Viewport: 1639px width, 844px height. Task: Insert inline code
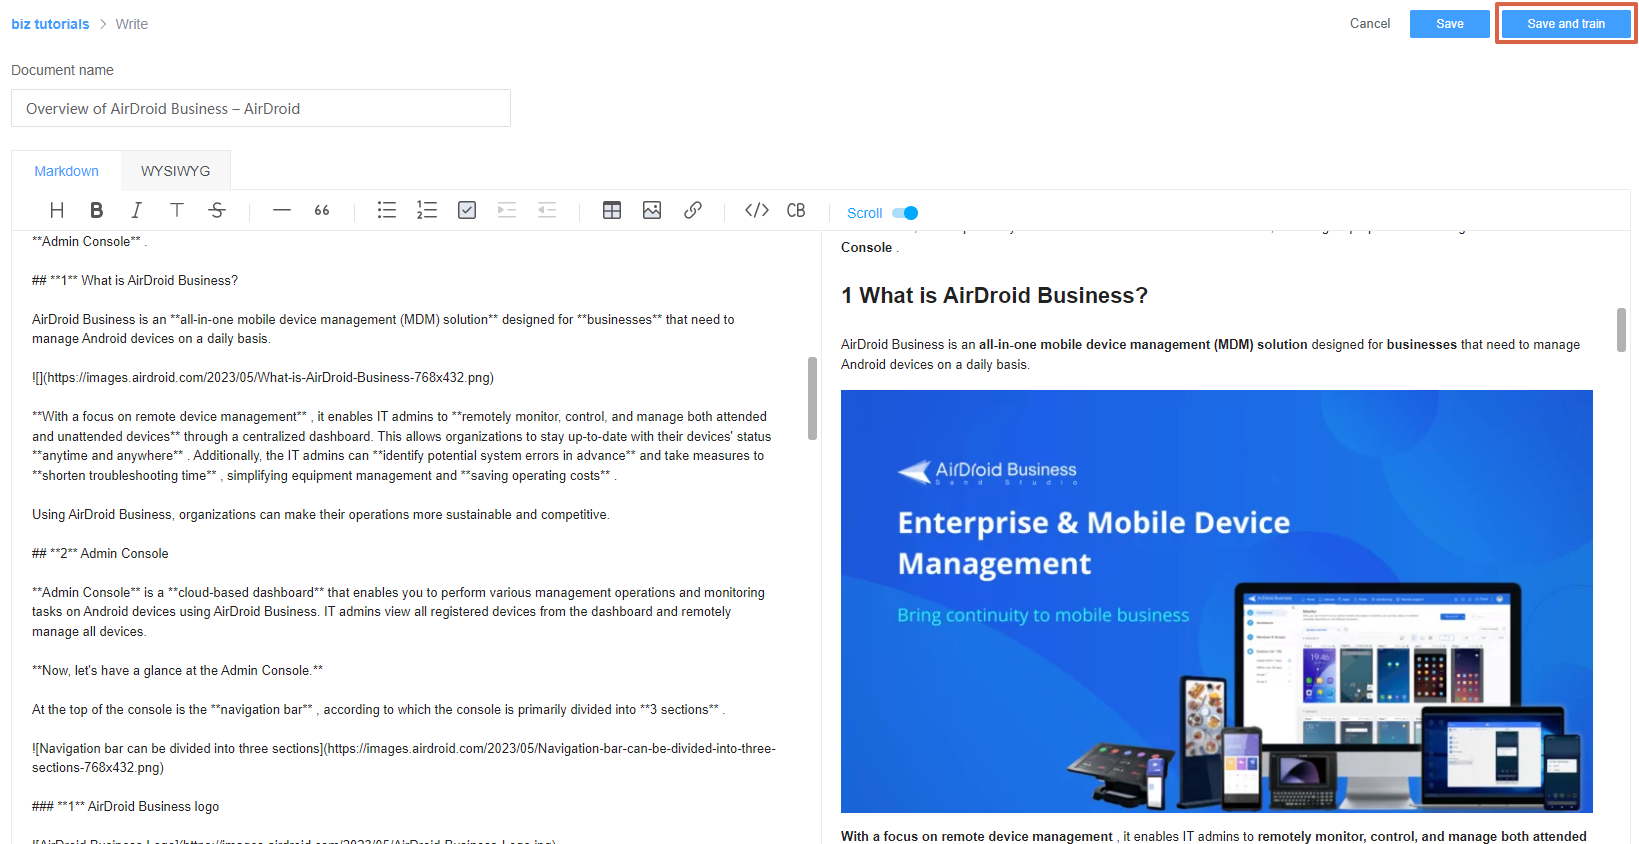[757, 210]
